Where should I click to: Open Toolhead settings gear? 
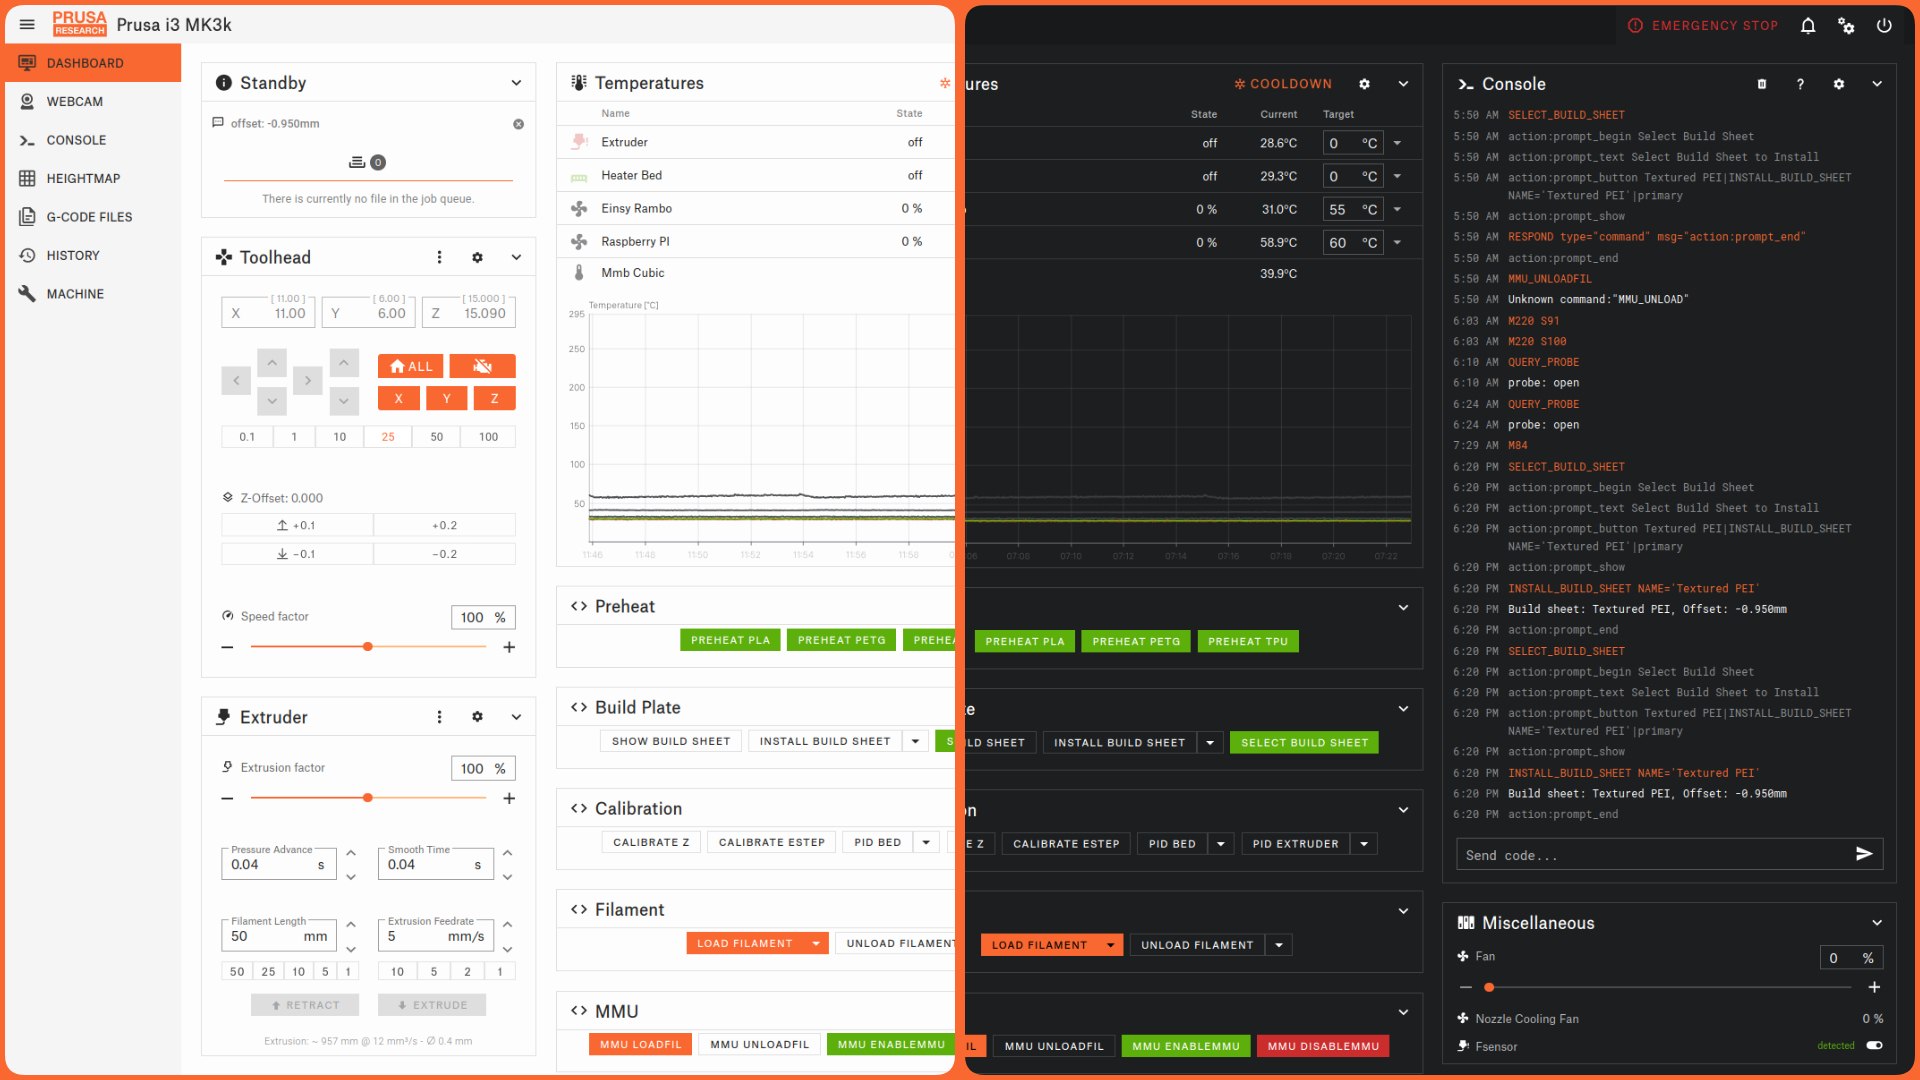[477, 257]
